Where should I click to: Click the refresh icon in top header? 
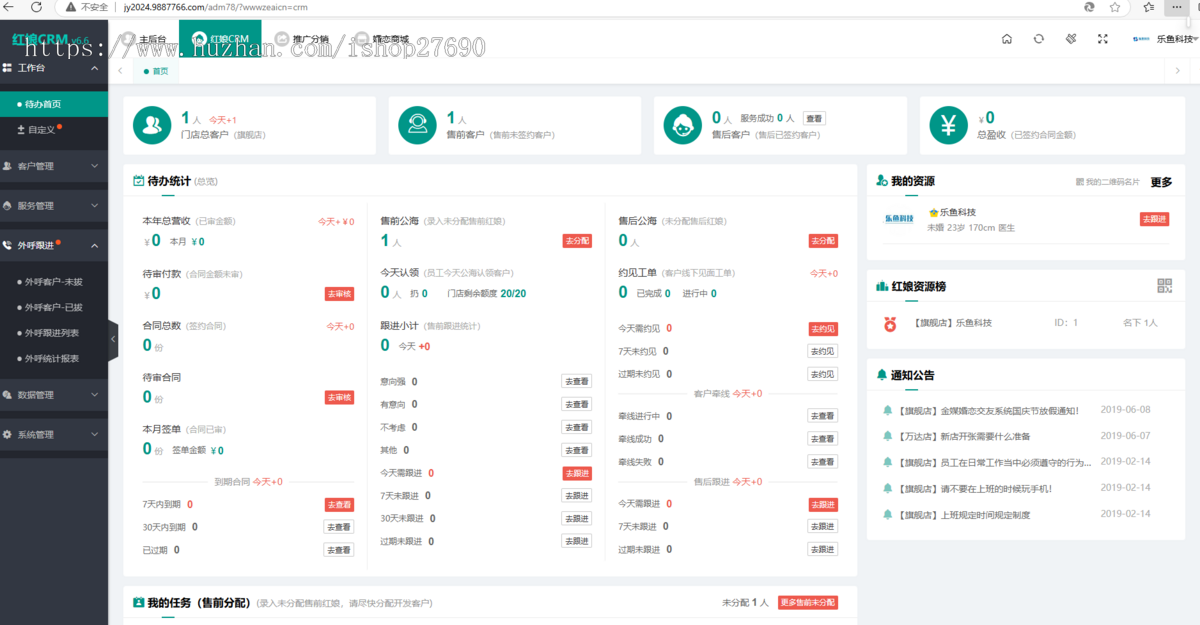click(1039, 39)
